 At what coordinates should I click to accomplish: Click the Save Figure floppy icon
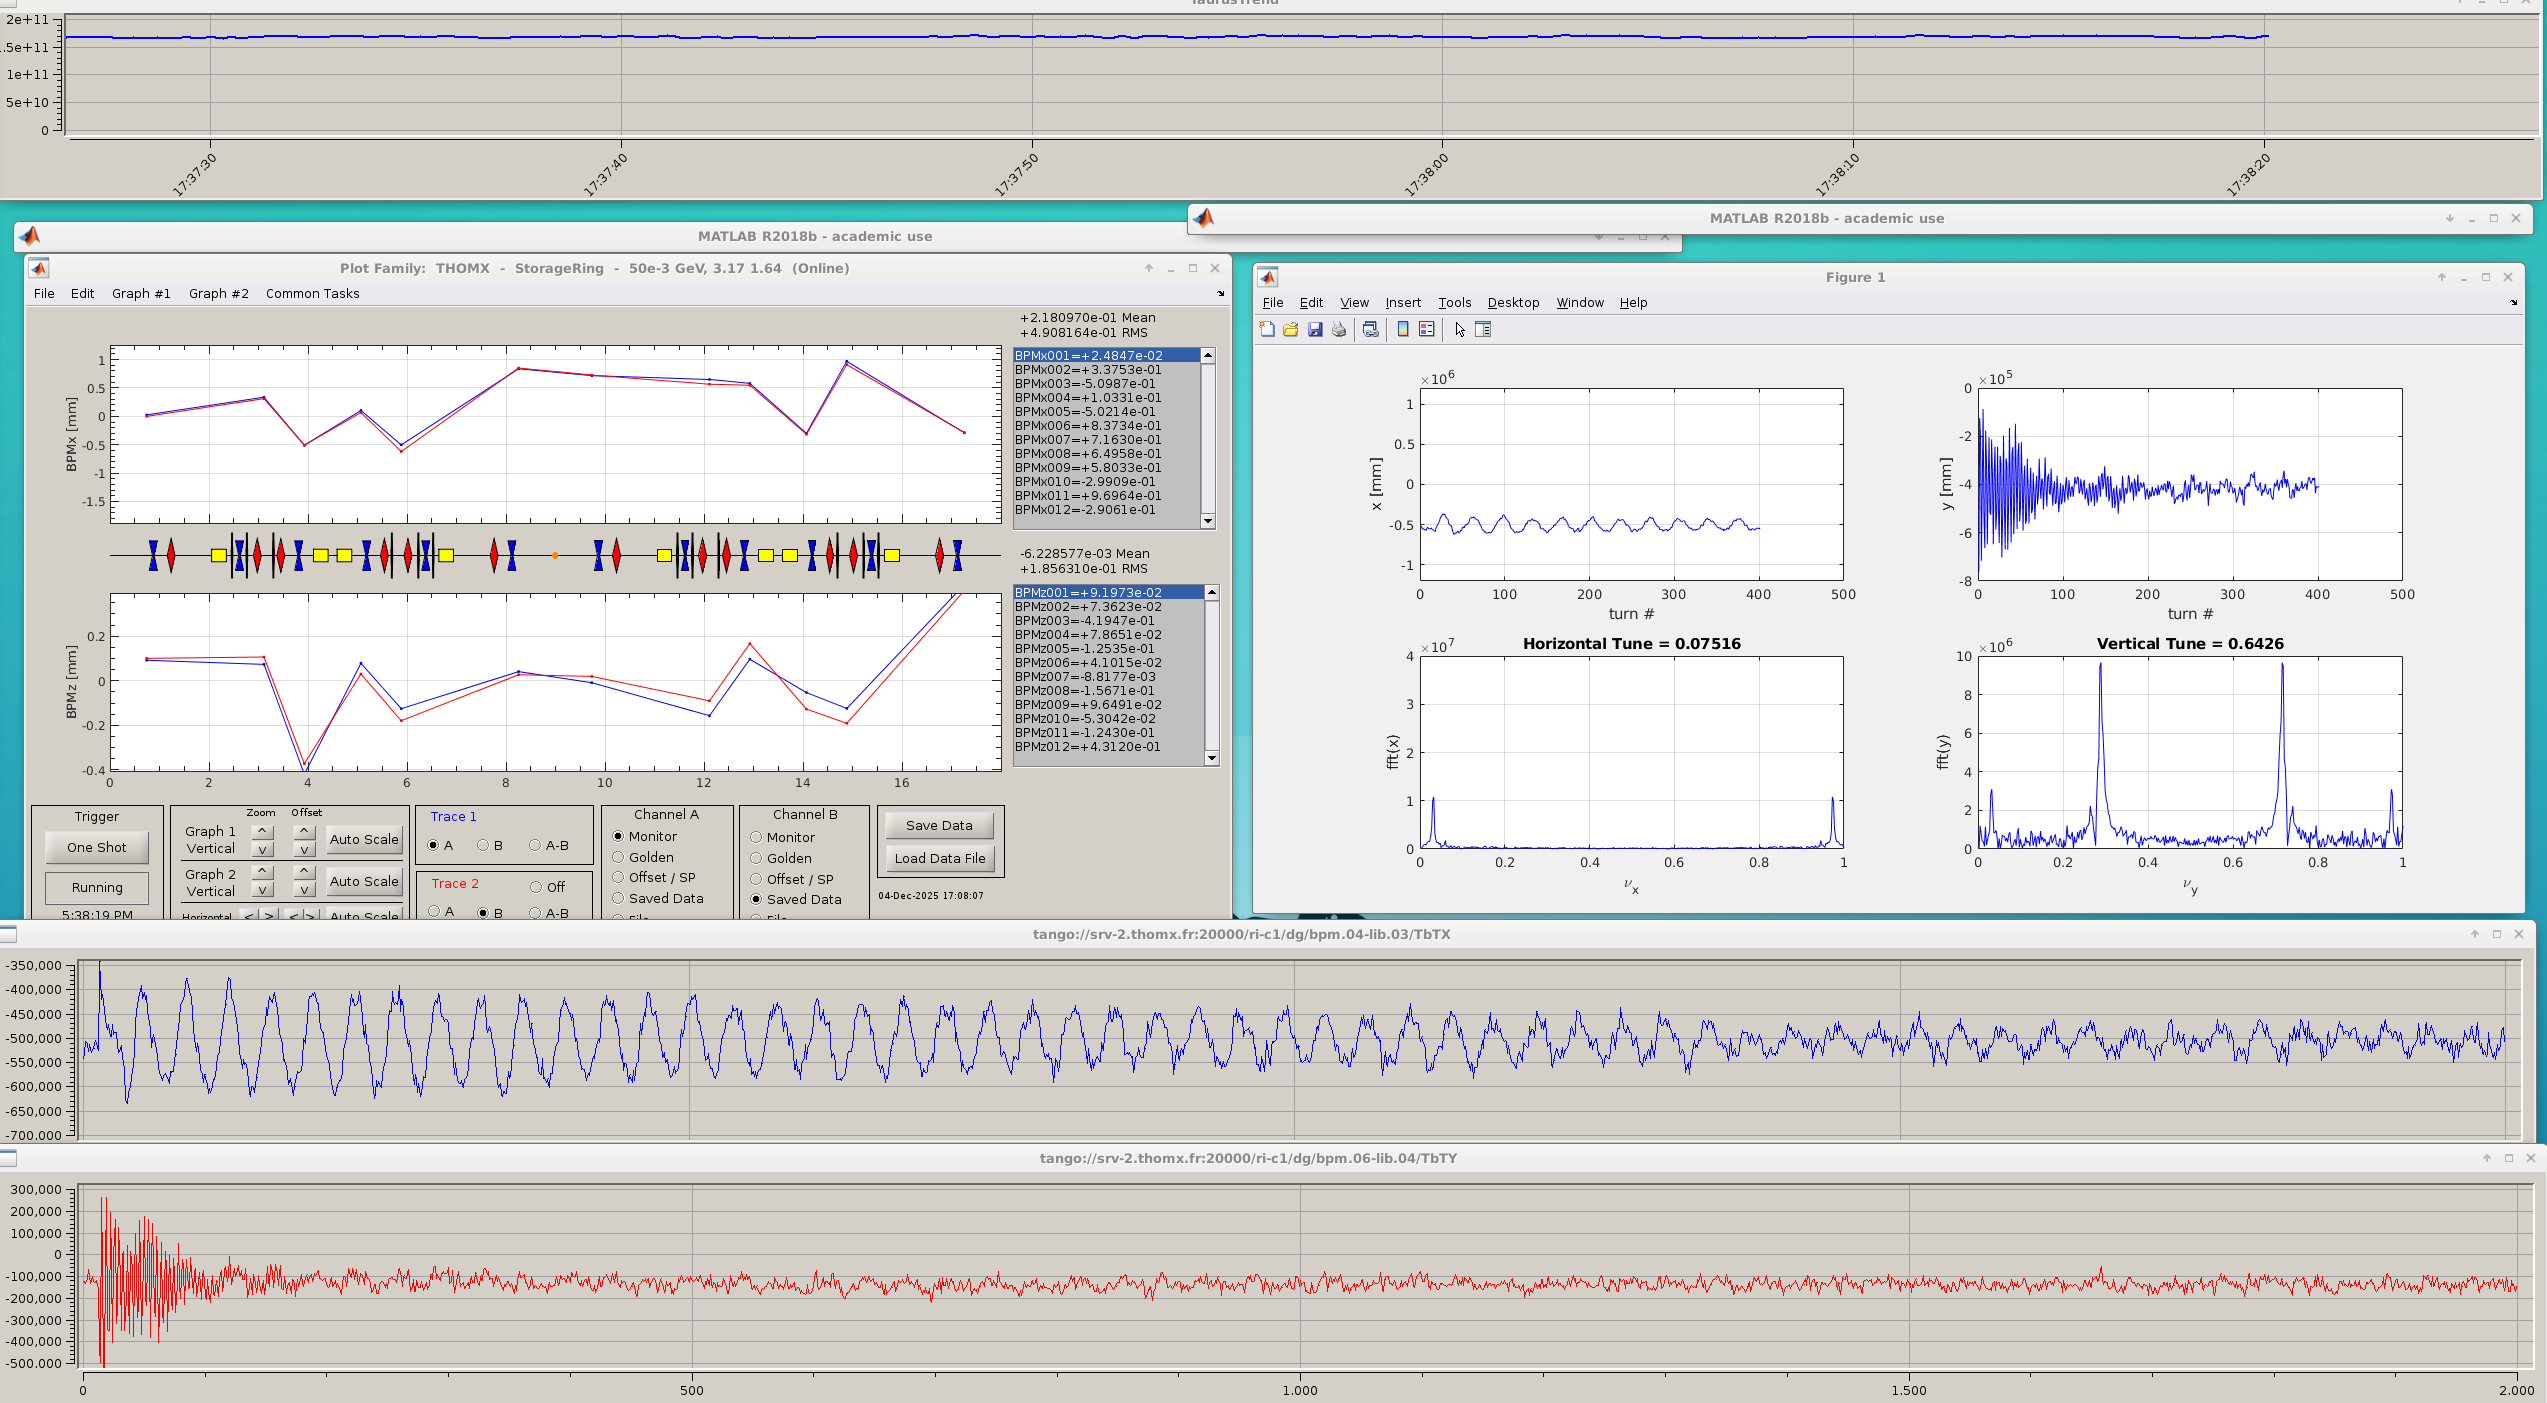(x=1315, y=330)
